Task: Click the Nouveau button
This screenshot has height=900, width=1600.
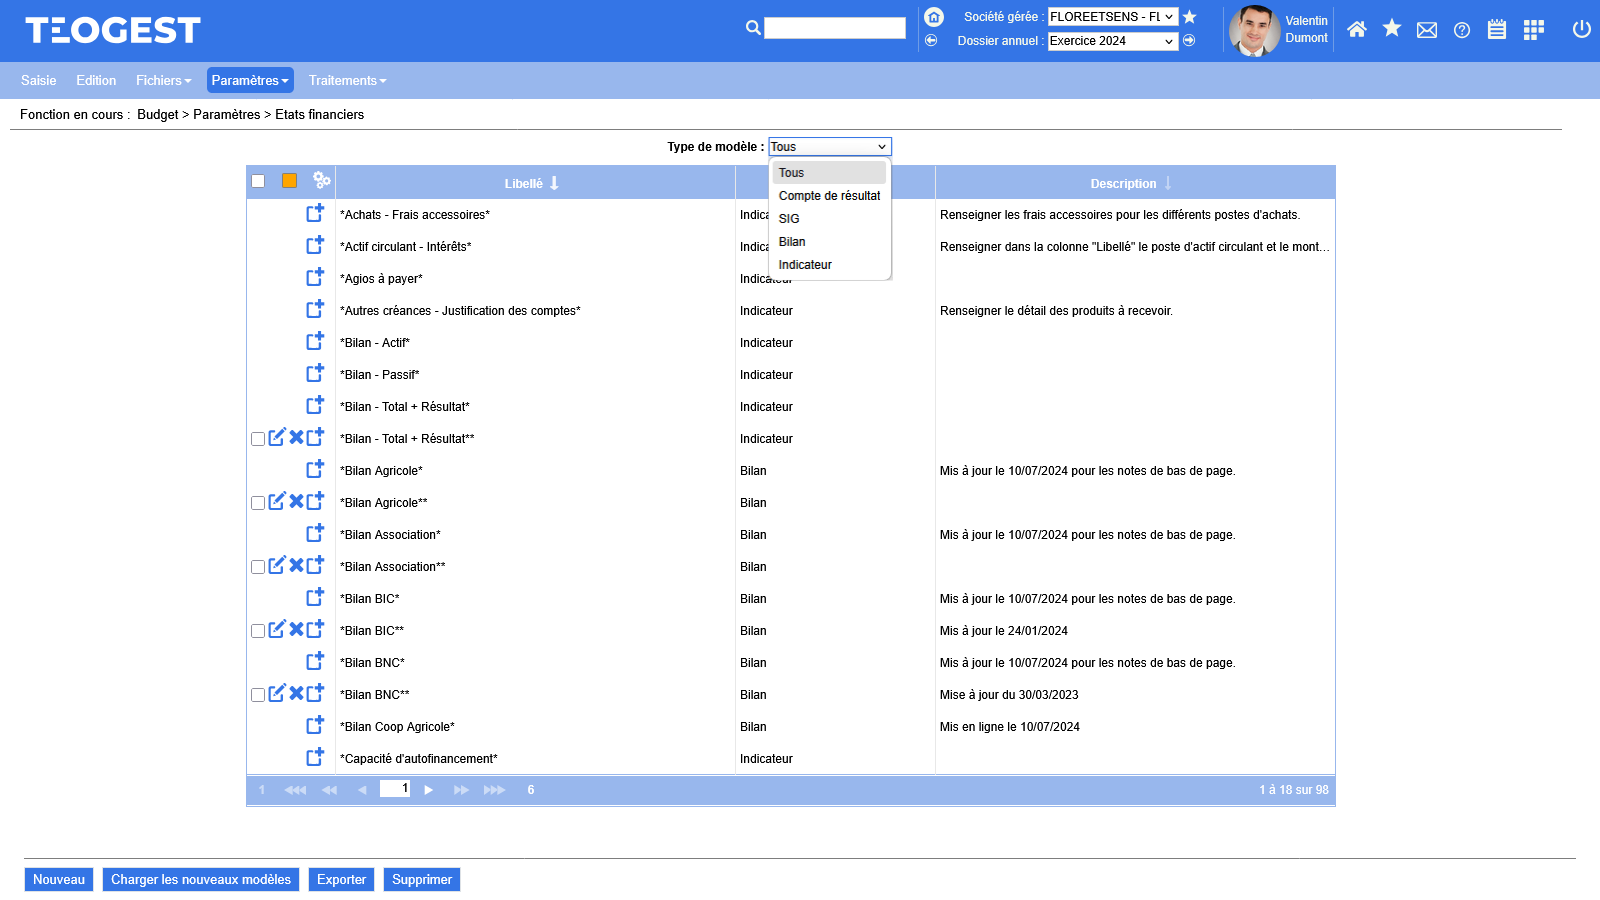Action: (59, 879)
